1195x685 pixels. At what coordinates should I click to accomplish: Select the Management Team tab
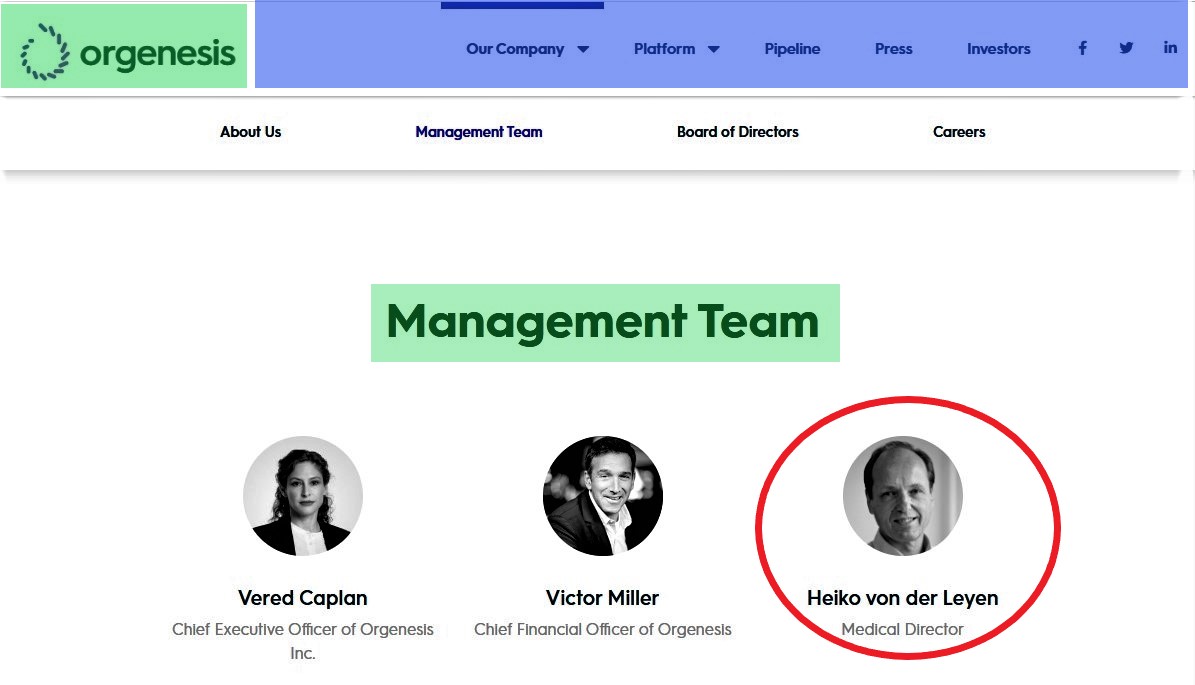tap(479, 132)
